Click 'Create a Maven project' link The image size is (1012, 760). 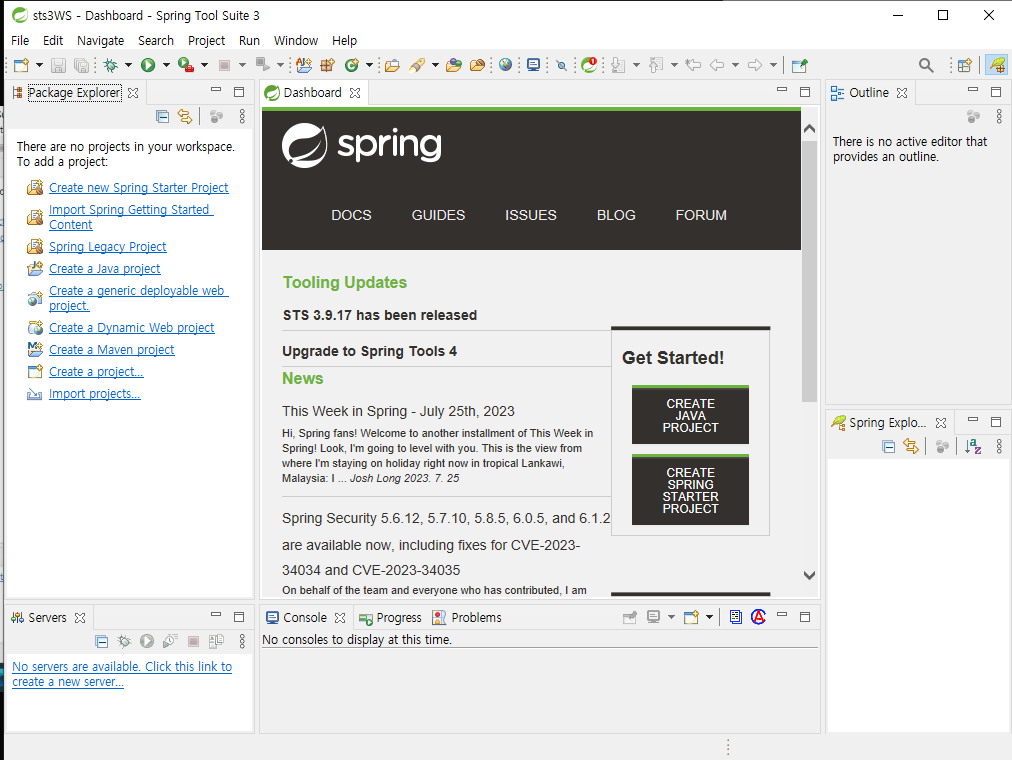click(x=112, y=350)
